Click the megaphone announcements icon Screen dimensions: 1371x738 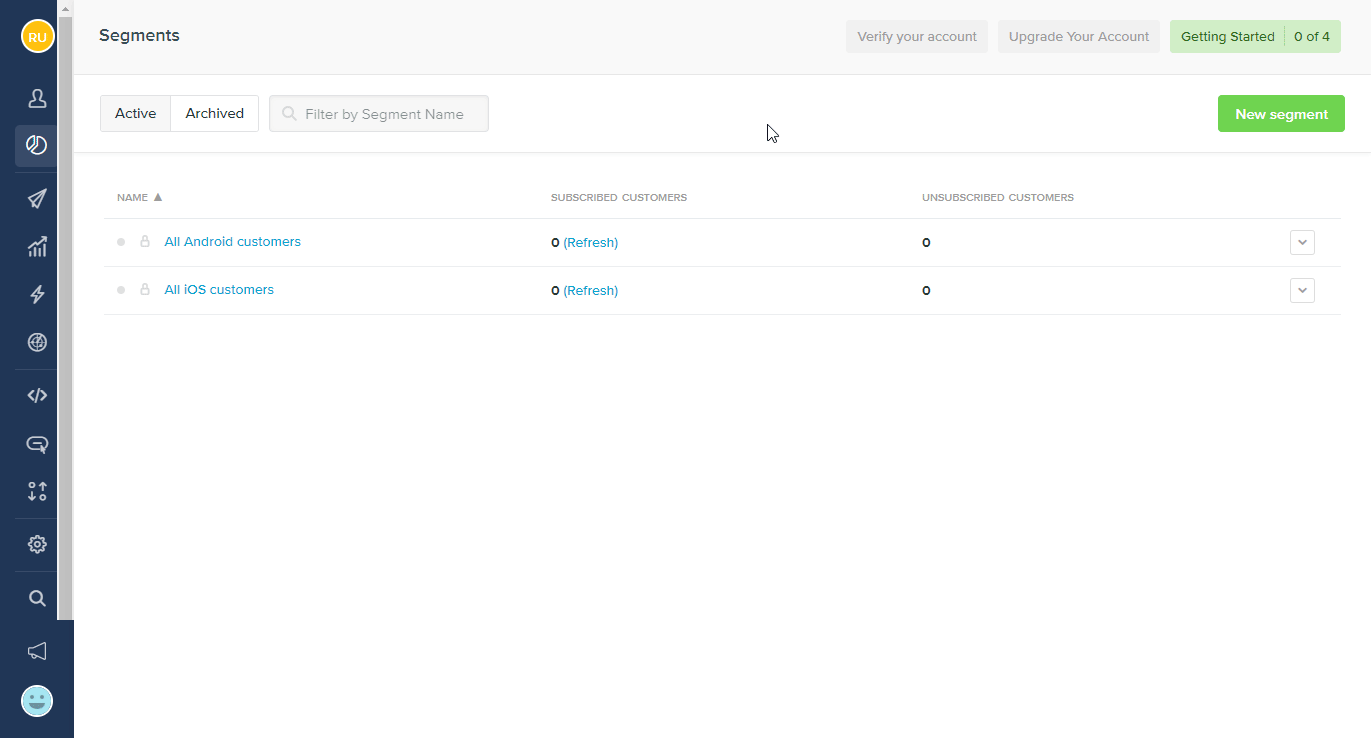[x=37, y=651]
